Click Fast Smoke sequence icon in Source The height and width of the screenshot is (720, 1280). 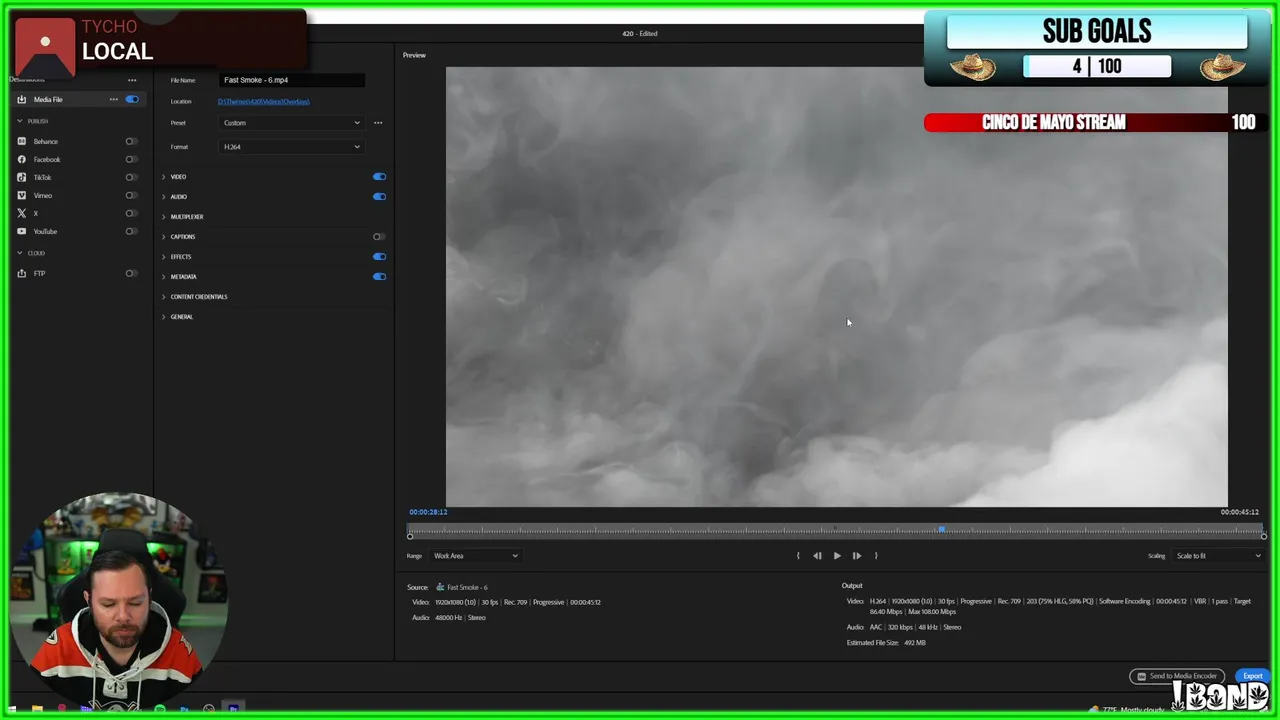(440, 587)
